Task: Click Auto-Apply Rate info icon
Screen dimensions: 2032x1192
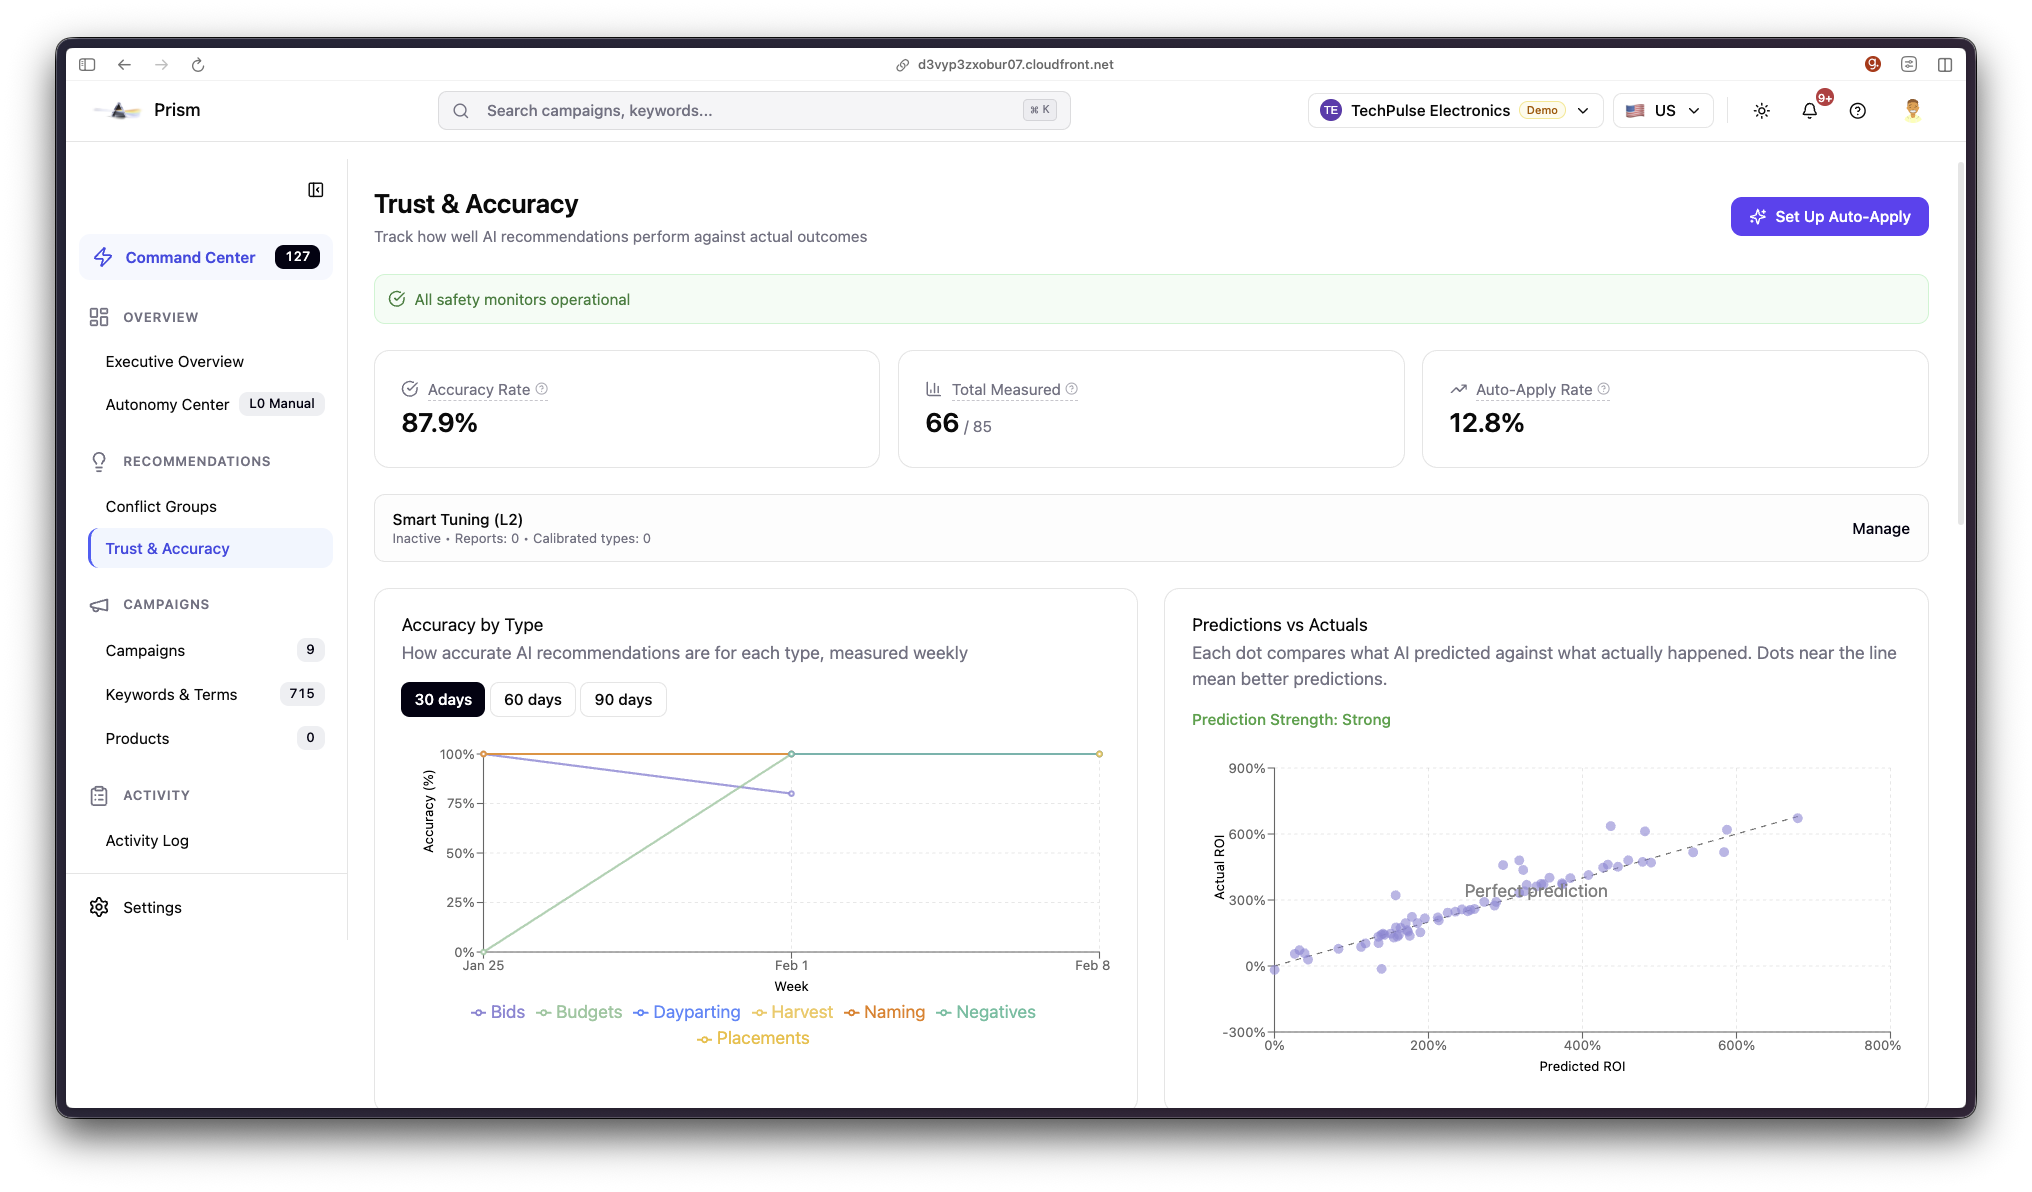Action: (x=1604, y=389)
